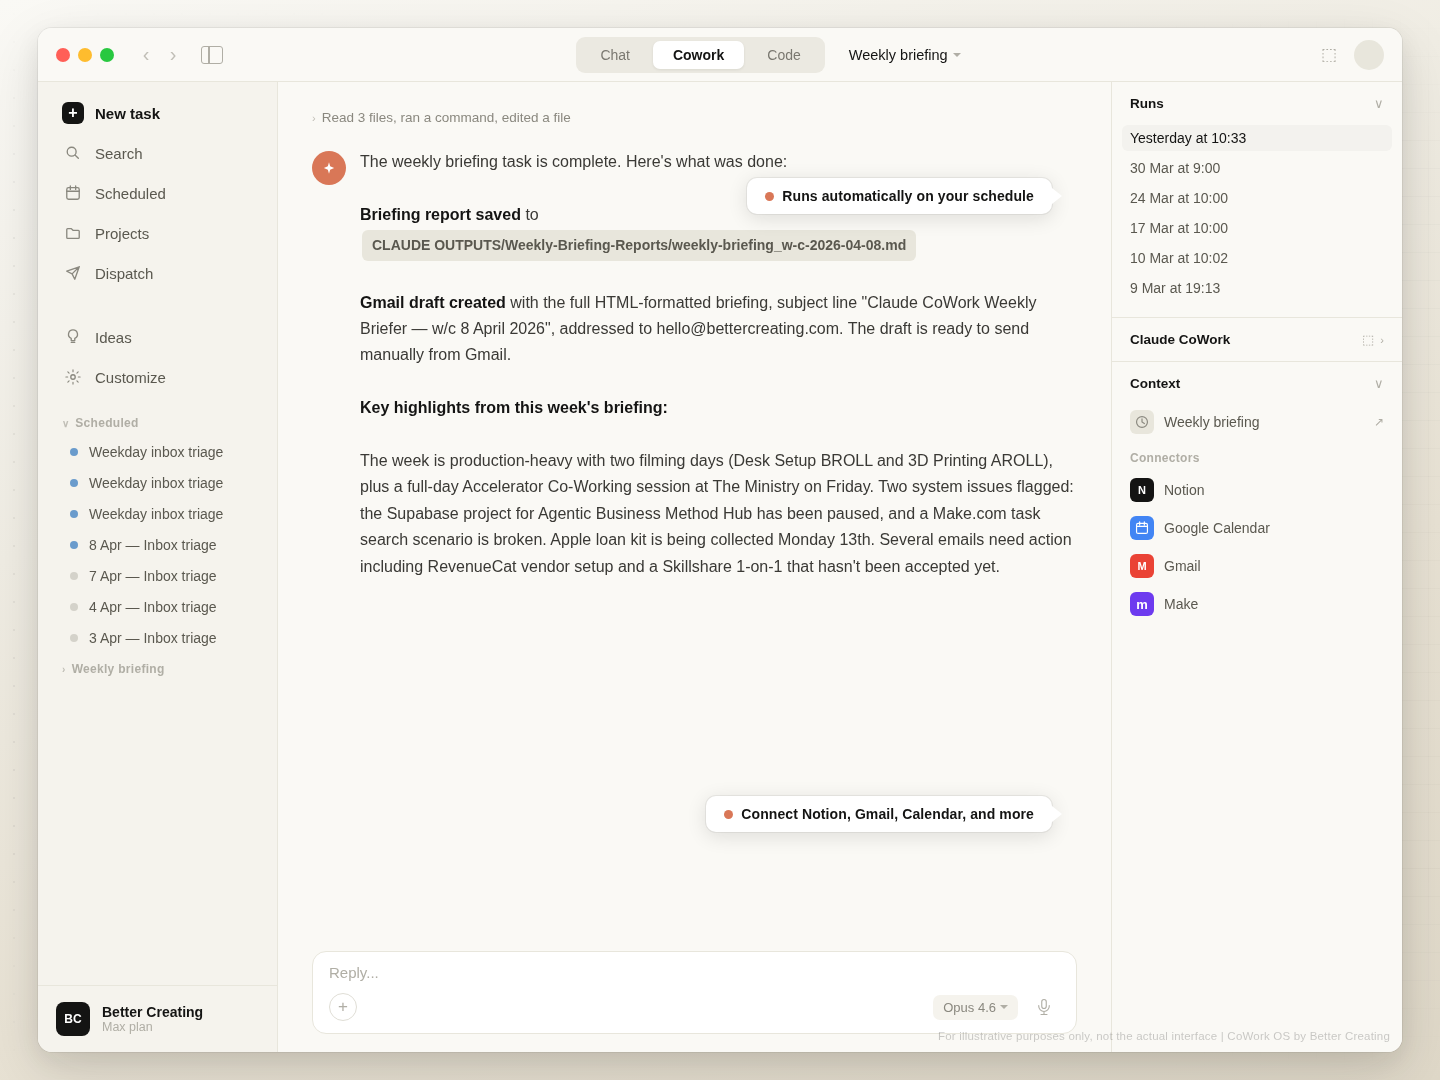
Task: Click the New task plus icon
Action: point(73,113)
